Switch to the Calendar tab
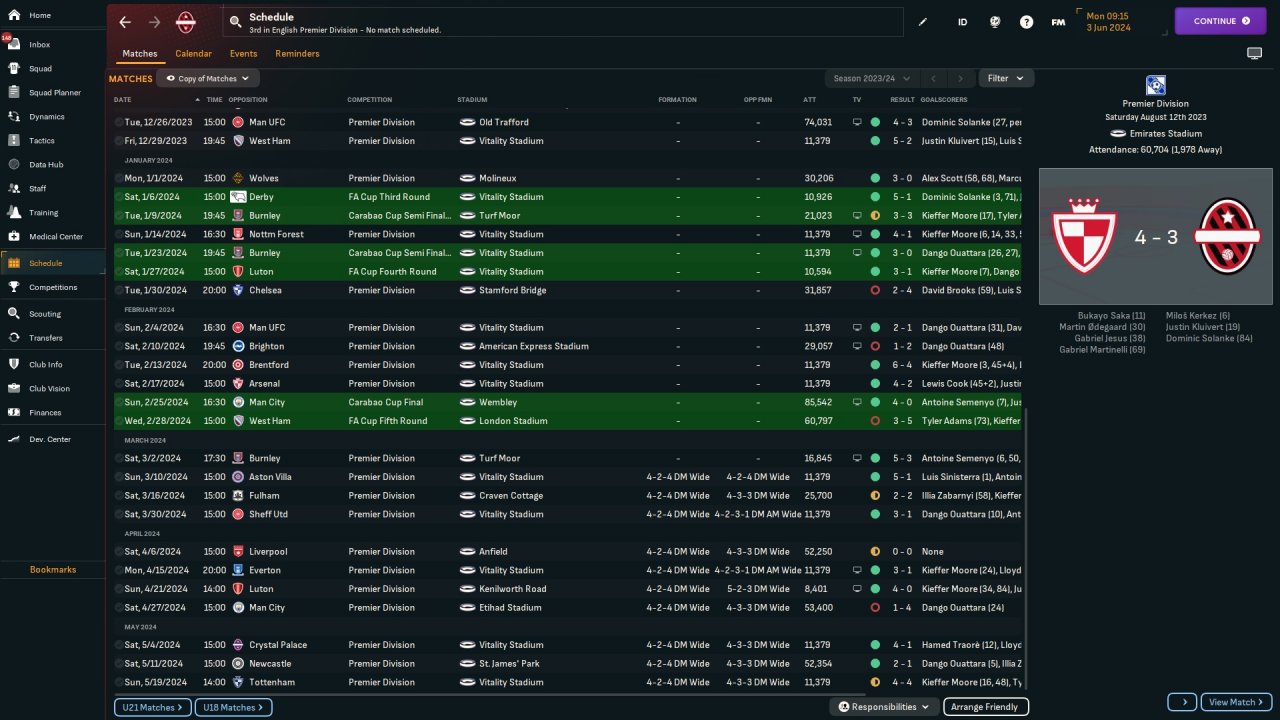1280x720 pixels. tap(193, 54)
